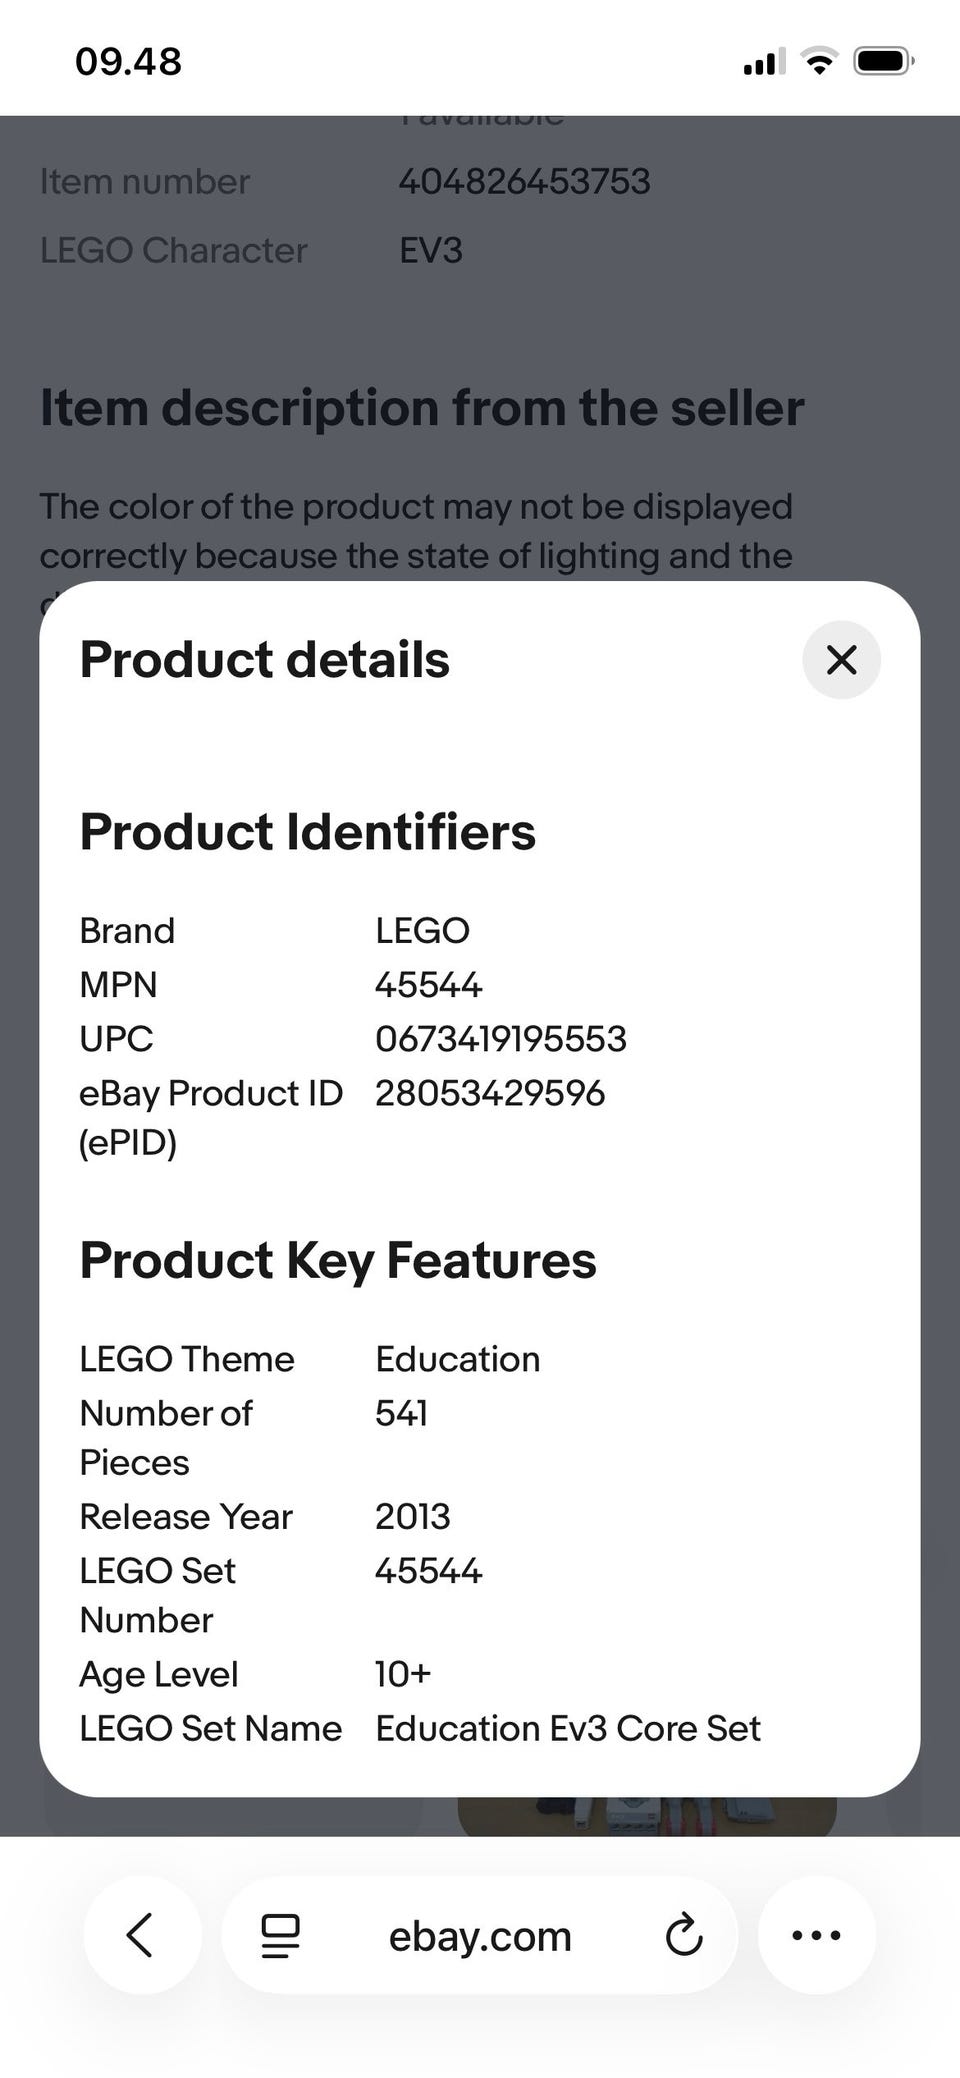Tap the product photo thumbnail below dialog

click(x=646, y=1815)
